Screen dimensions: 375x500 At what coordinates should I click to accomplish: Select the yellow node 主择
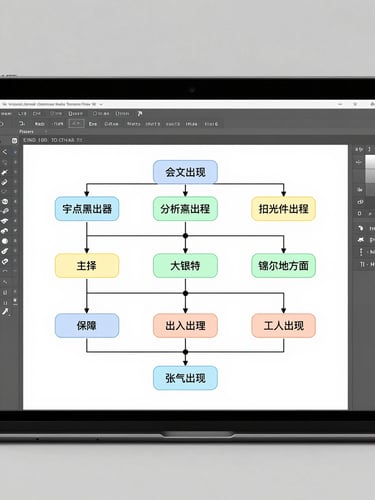(x=87, y=266)
